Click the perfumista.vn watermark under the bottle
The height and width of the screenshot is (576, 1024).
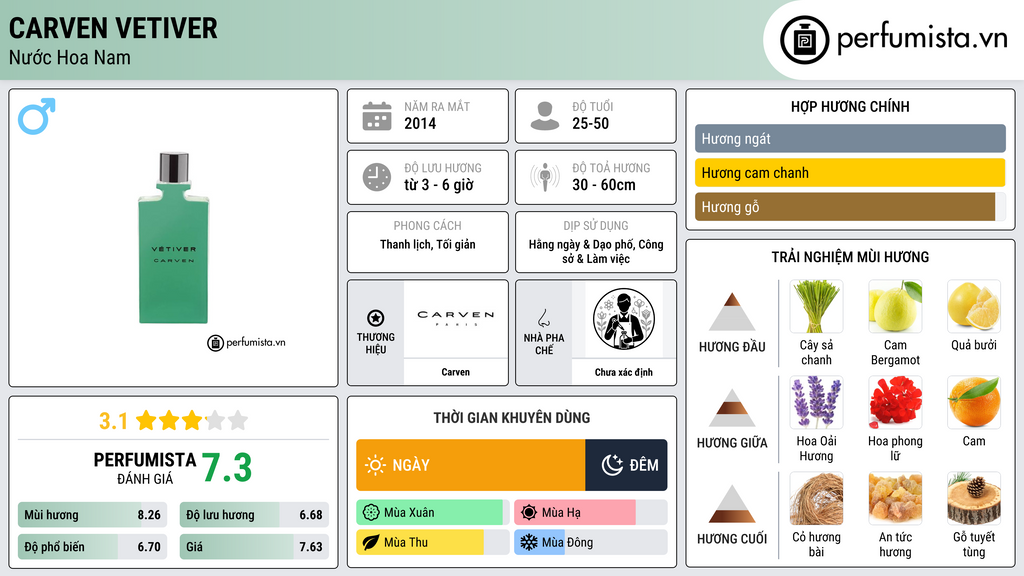tap(247, 342)
